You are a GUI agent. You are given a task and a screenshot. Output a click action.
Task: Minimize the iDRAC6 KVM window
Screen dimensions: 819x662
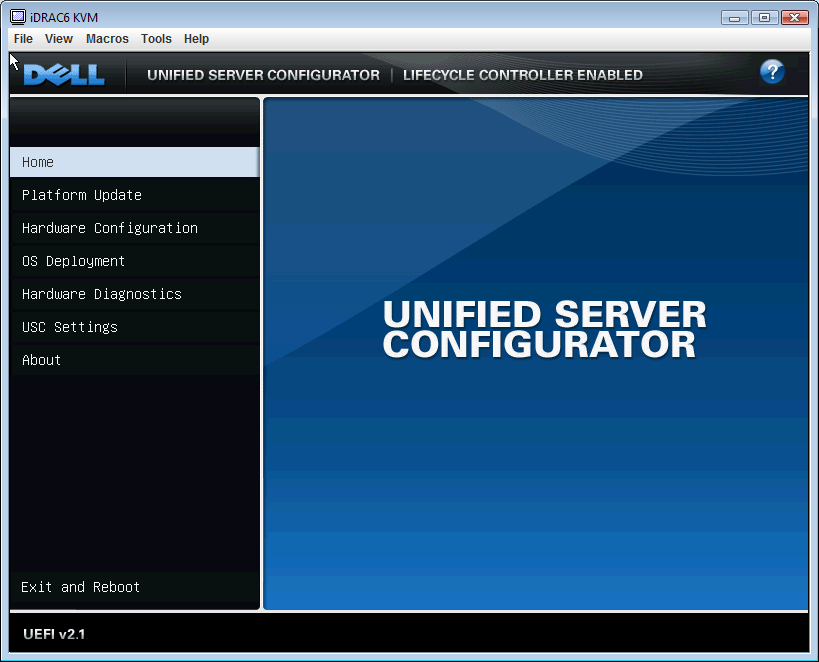tap(734, 18)
